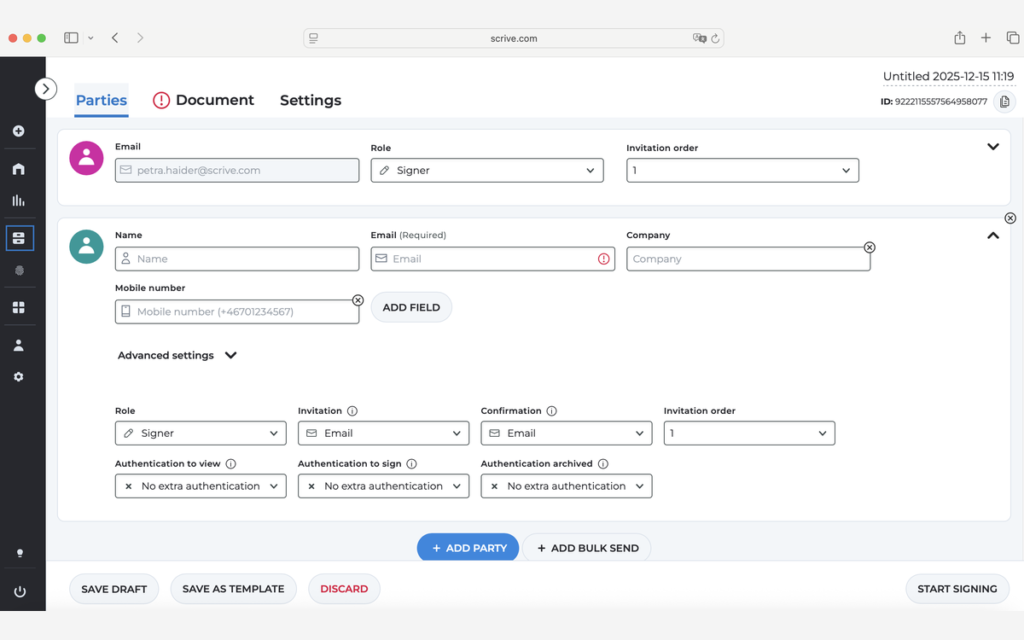The height and width of the screenshot is (640, 1024).
Task: Click the DISCARD button
Action: 344,589
